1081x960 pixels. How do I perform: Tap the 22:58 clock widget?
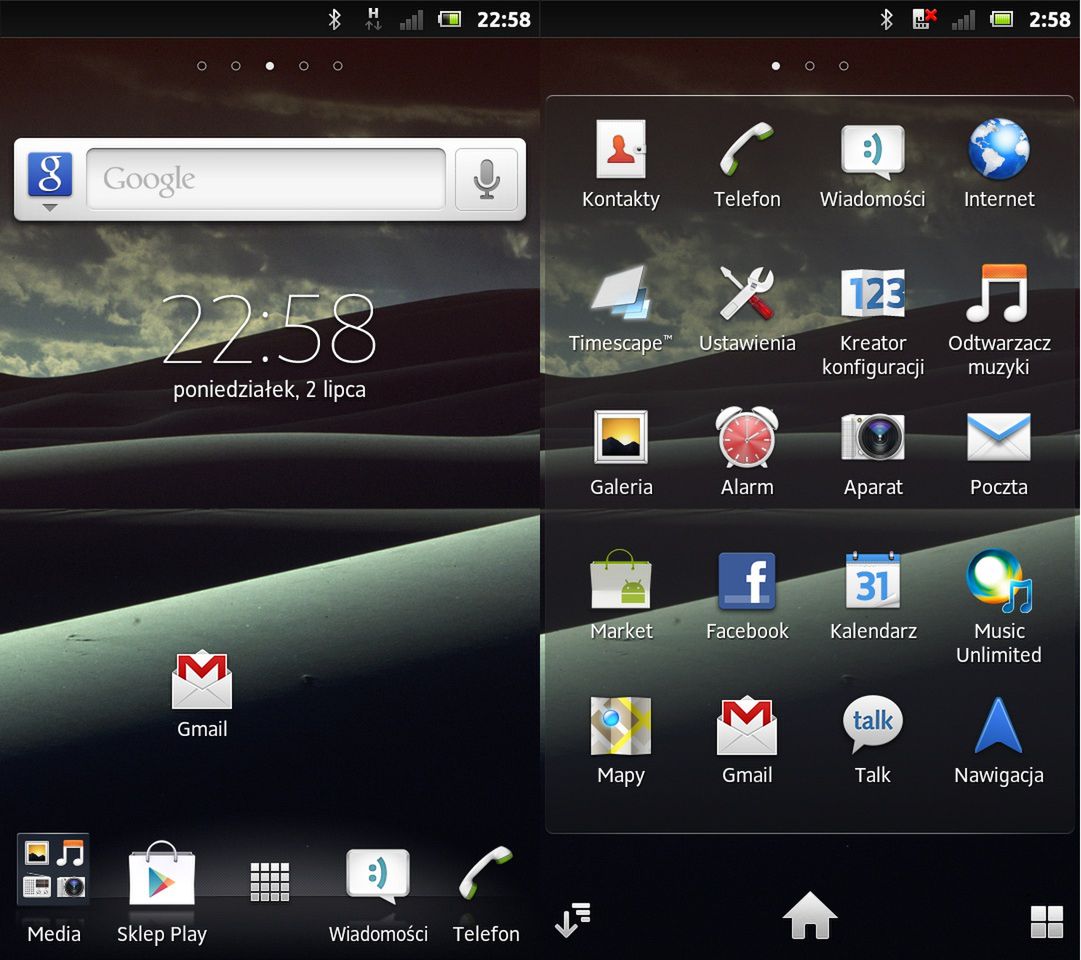269,328
